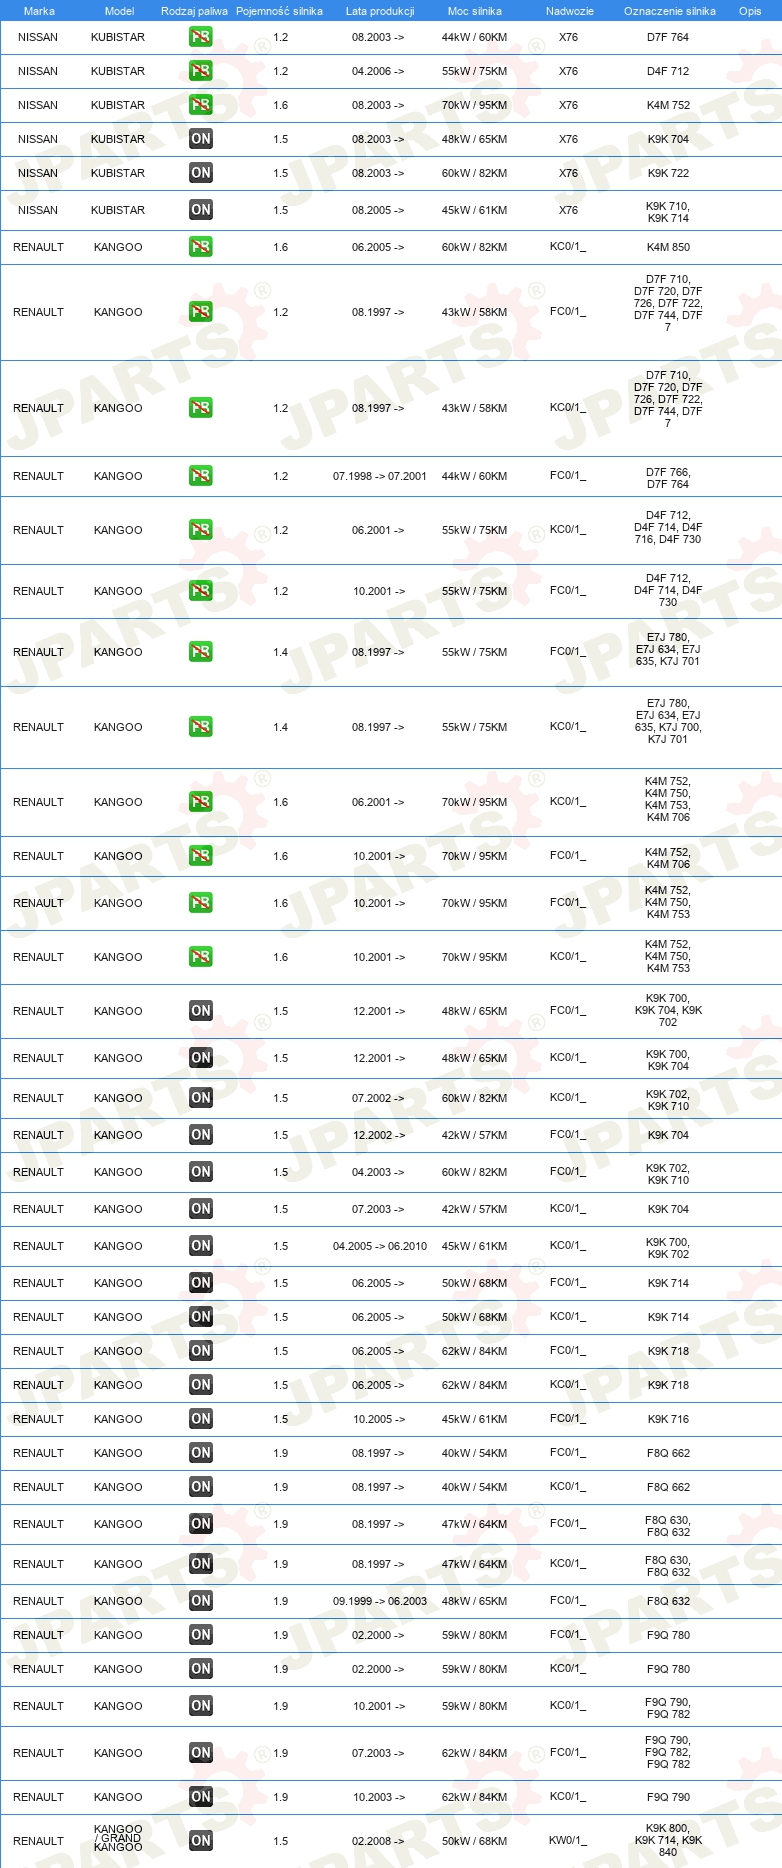Click engine codes D7F 766, D7F 764

(x=668, y=478)
